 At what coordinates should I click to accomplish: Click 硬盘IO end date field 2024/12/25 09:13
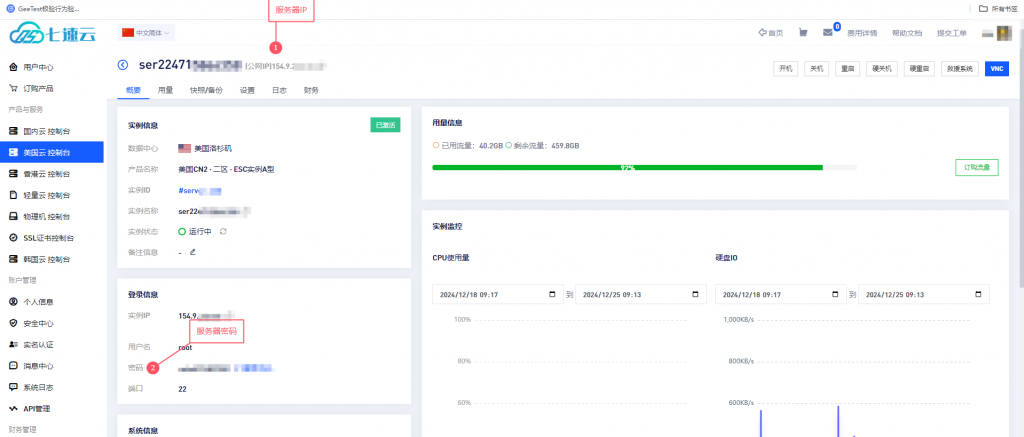point(923,294)
